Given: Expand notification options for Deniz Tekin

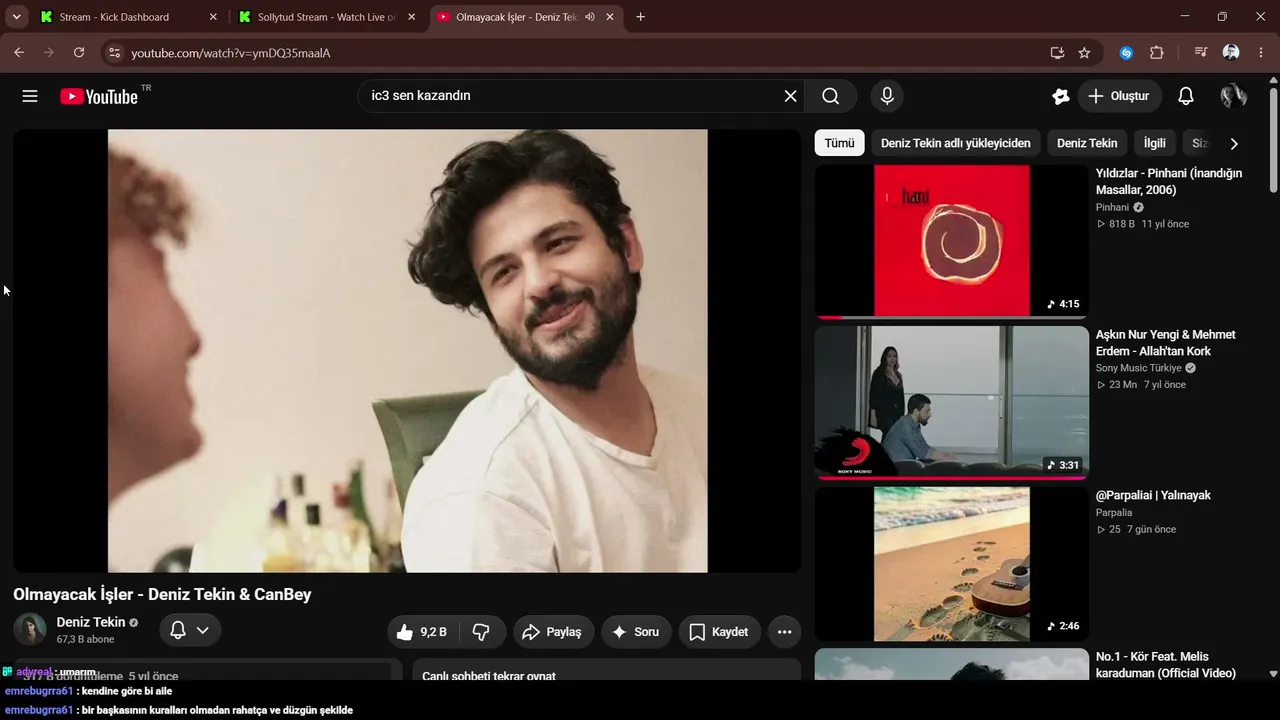Looking at the screenshot, I should click(x=190, y=630).
